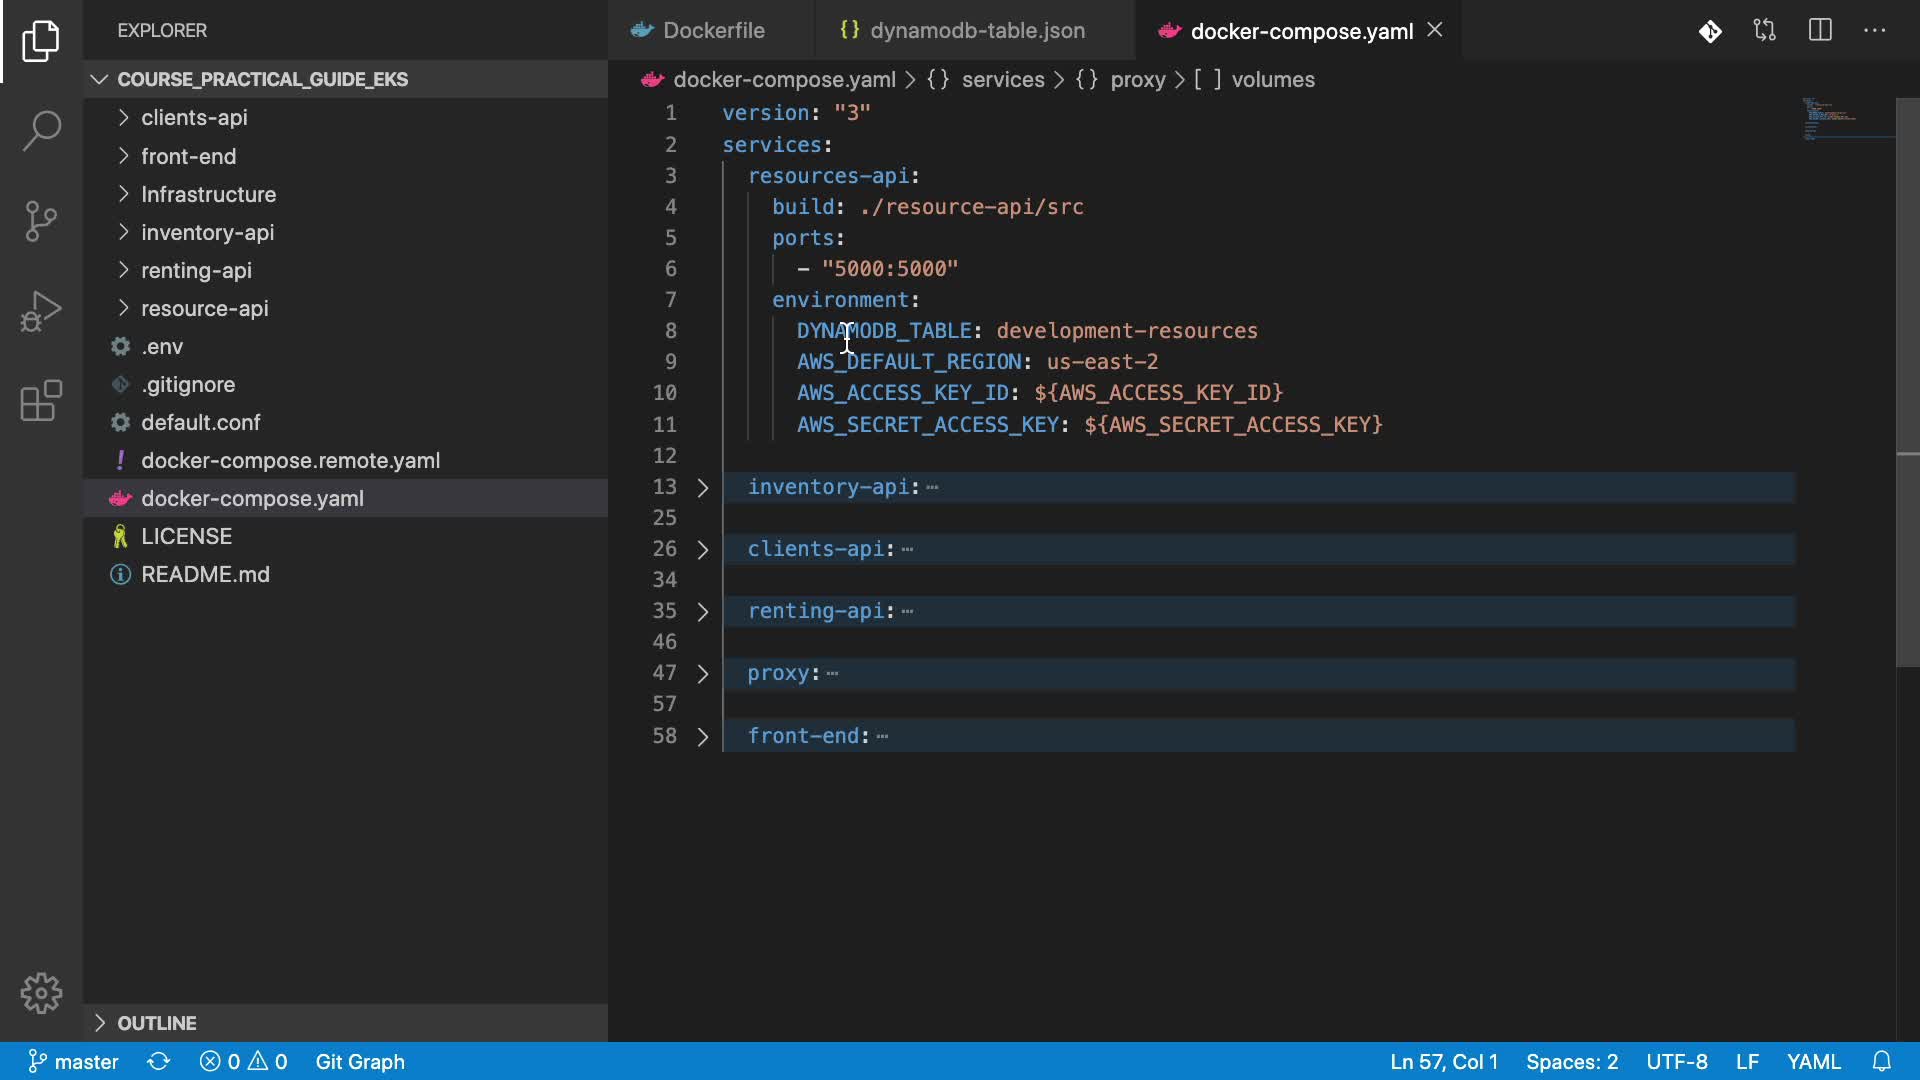Expand the folded inventory-api section
The height and width of the screenshot is (1080, 1920).
tap(703, 488)
